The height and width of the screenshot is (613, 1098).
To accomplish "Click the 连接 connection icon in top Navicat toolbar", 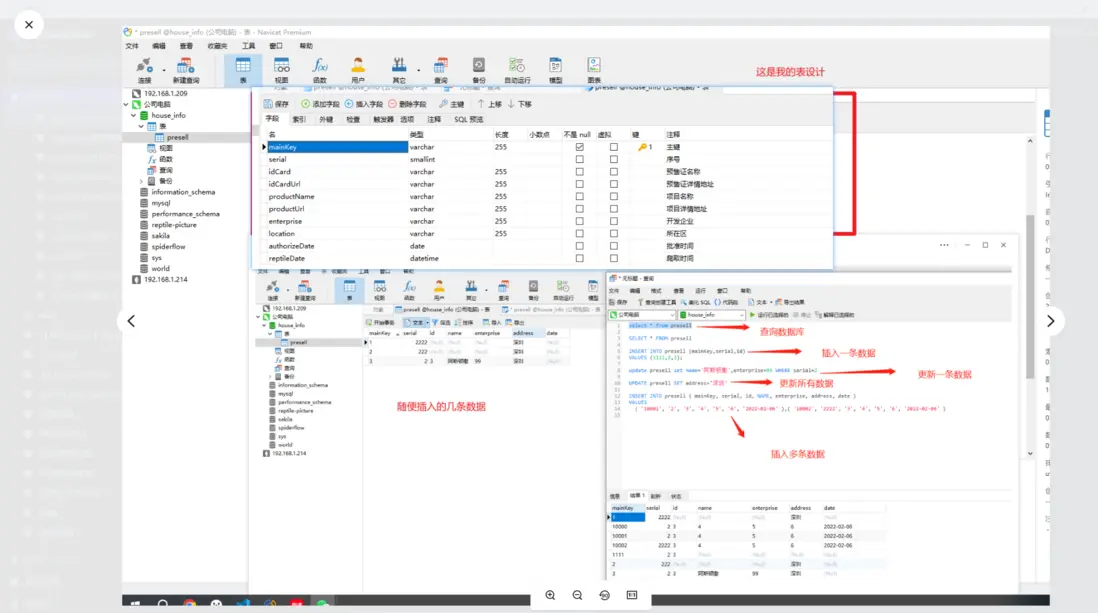I will (x=144, y=70).
